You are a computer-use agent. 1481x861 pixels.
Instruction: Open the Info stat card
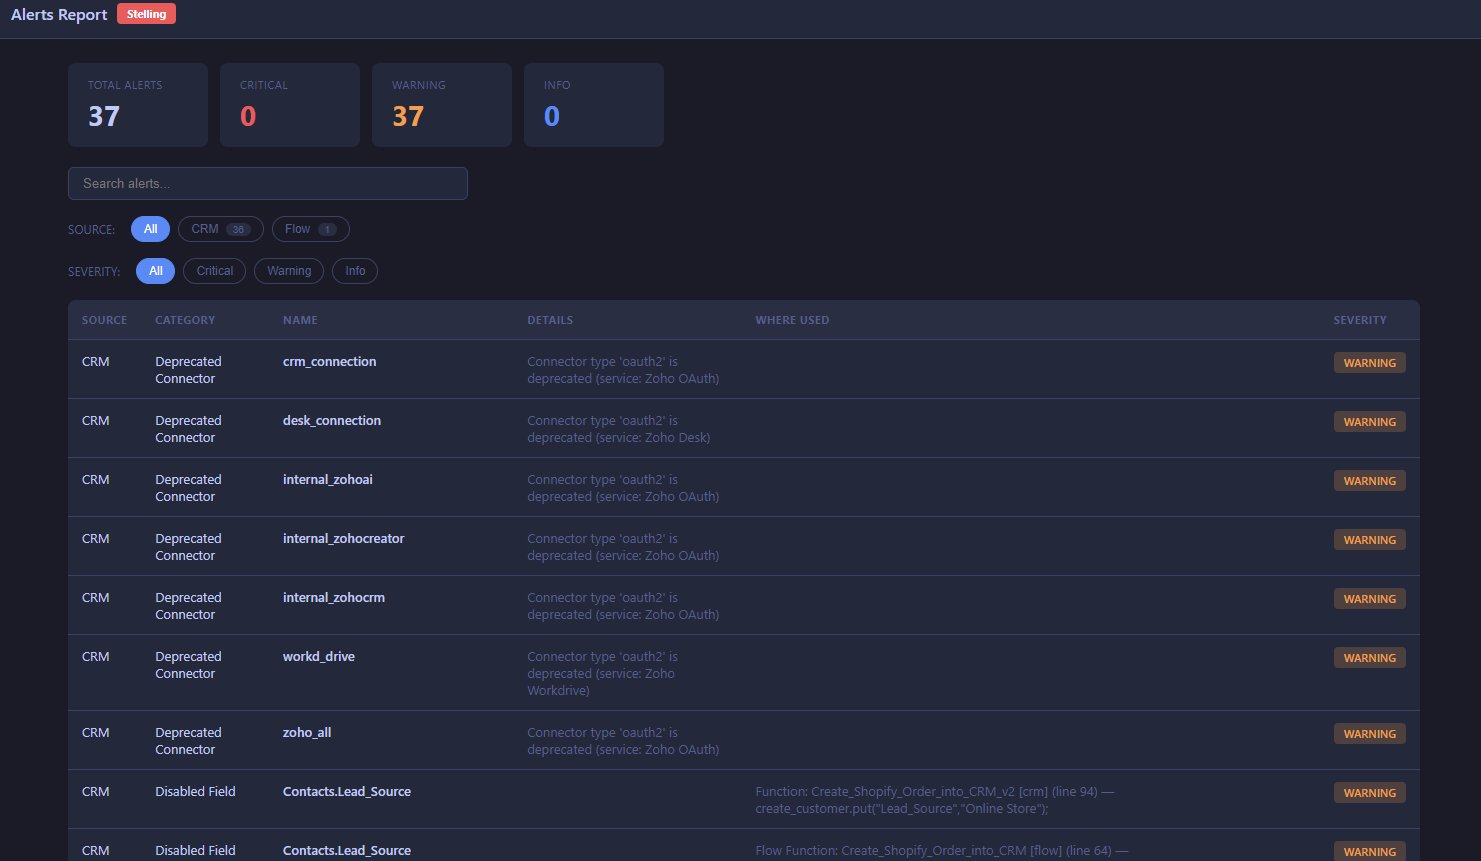(x=593, y=104)
